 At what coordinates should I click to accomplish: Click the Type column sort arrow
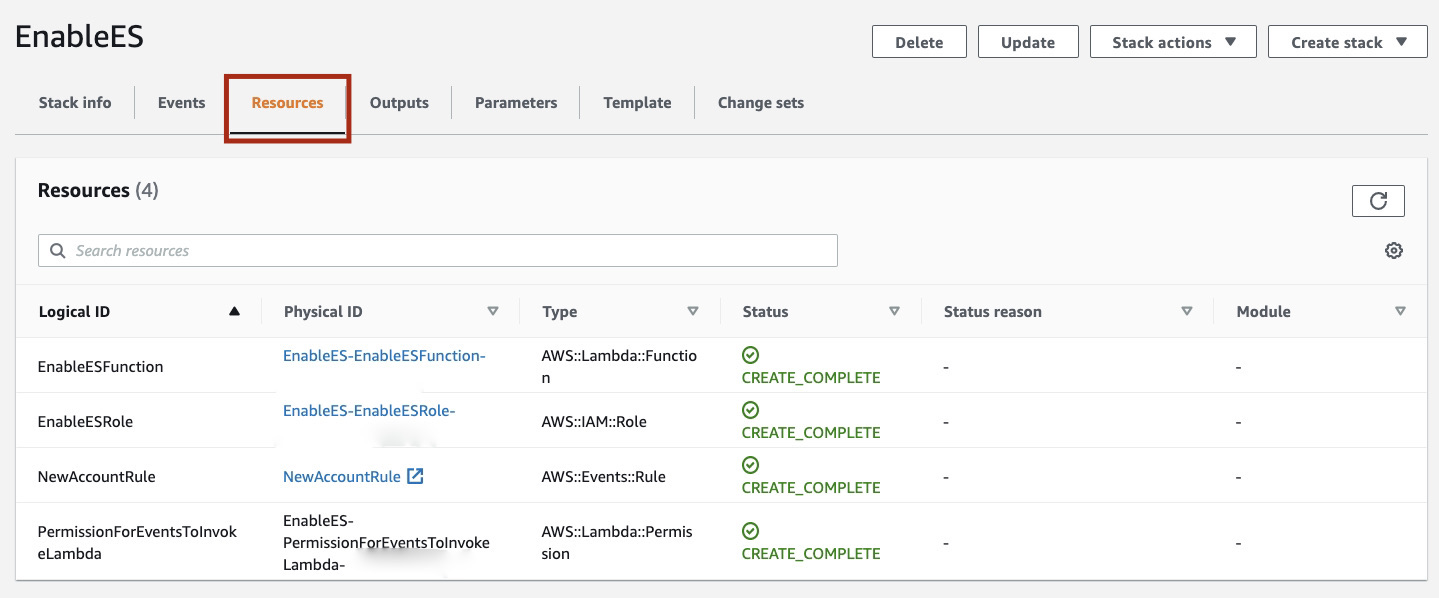tap(692, 312)
